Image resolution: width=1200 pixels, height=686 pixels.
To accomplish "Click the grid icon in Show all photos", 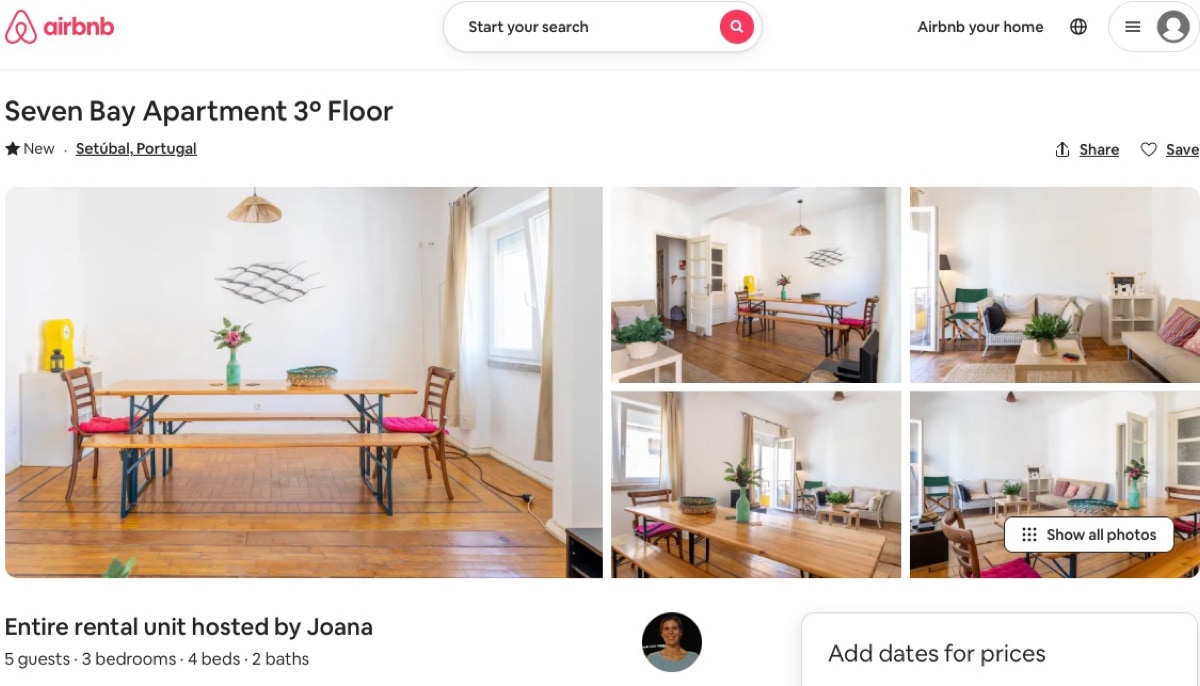I will click(1029, 535).
